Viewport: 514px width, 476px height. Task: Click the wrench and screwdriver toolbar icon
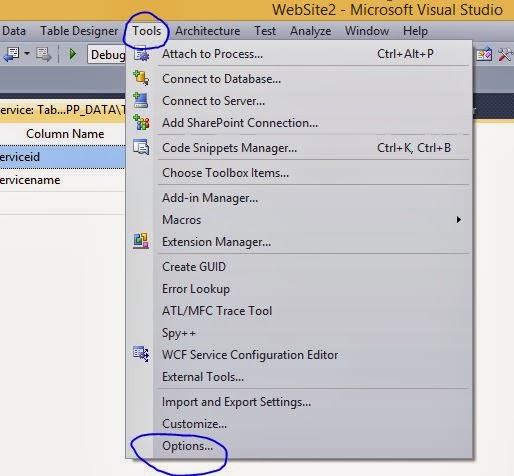tap(506, 54)
